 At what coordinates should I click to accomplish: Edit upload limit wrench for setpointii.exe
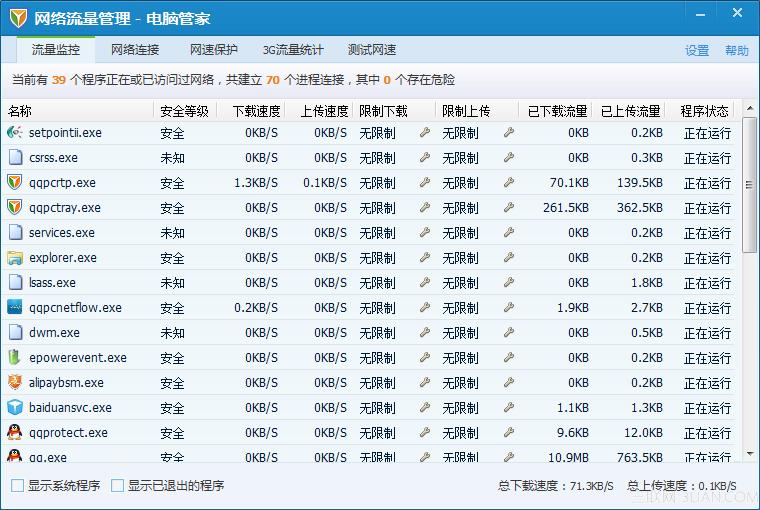(x=508, y=132)
